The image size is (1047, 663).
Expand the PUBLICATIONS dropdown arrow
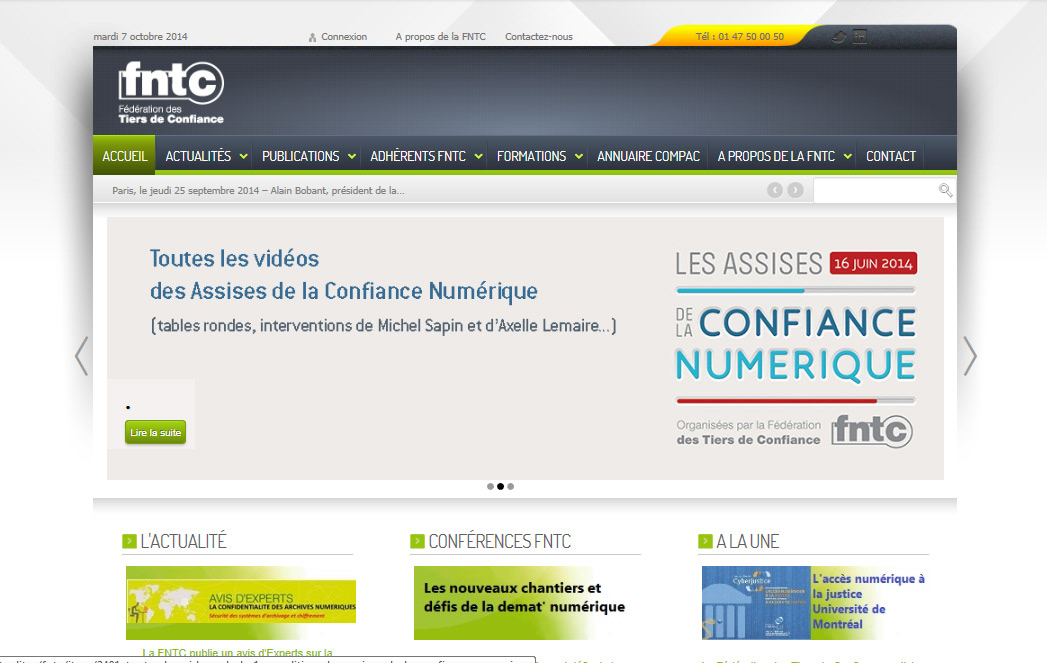[352, 156]
